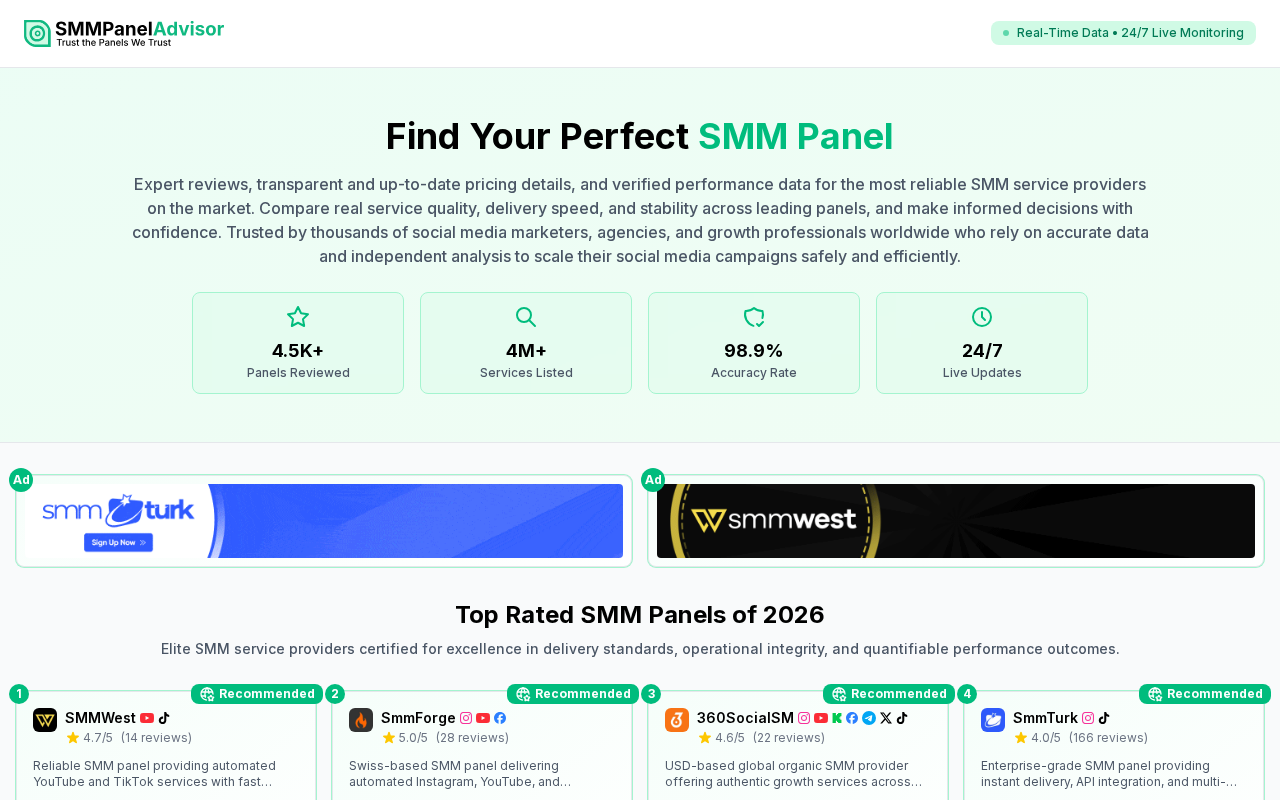Click the SmmTurk blue logo icon
1280x800 pixels.
(993, 720)
